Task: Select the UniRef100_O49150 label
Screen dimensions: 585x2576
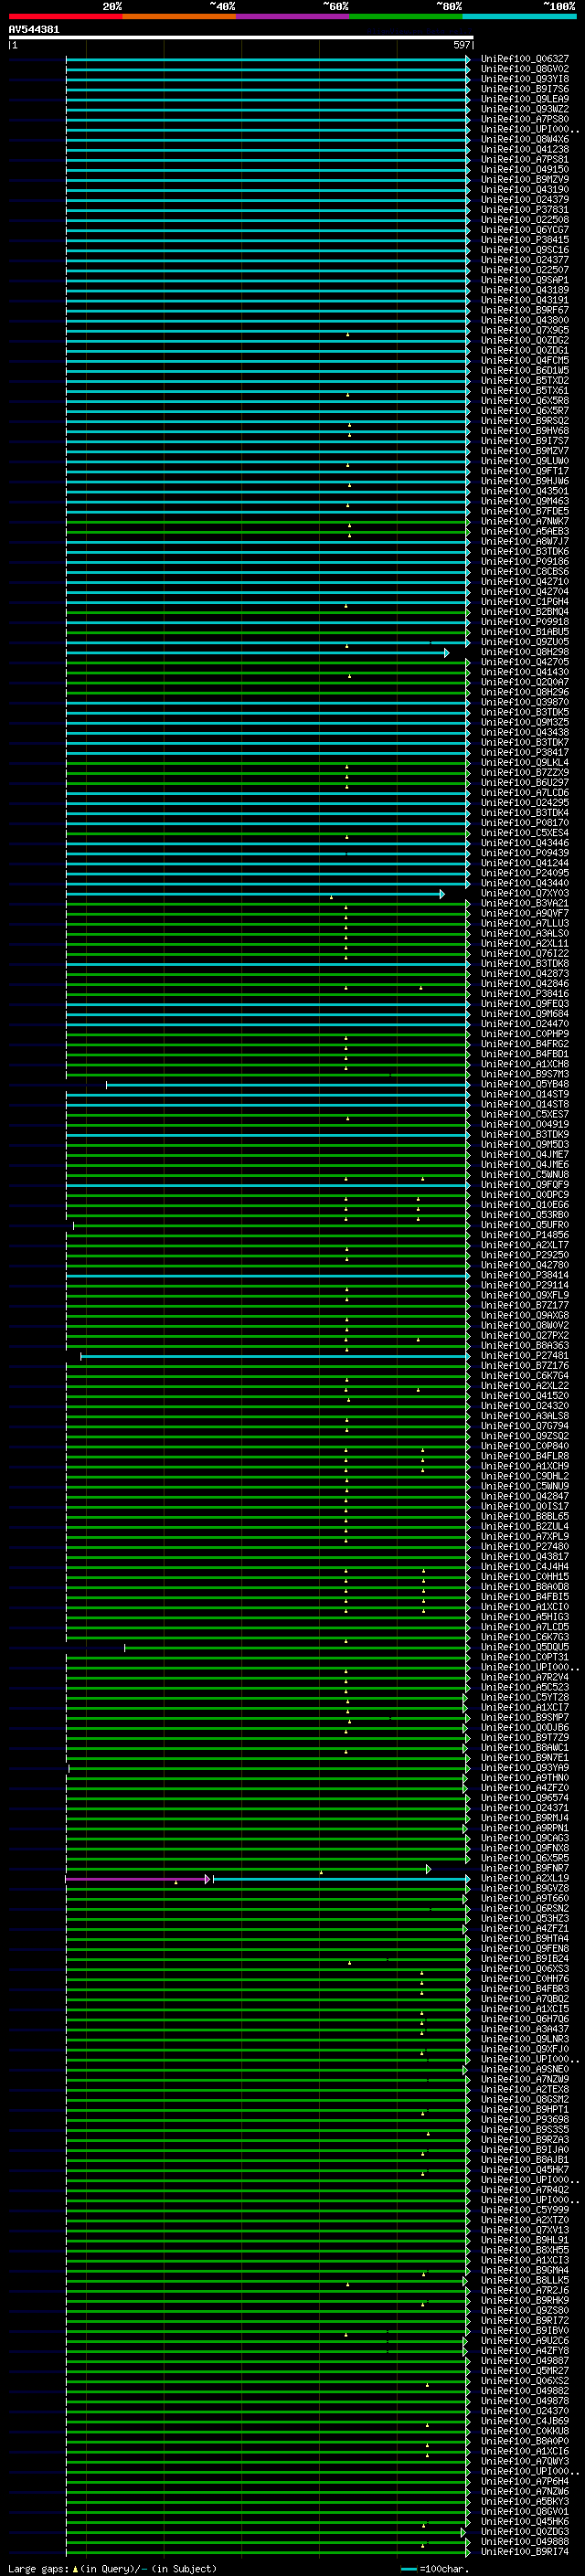Action: 525,170
